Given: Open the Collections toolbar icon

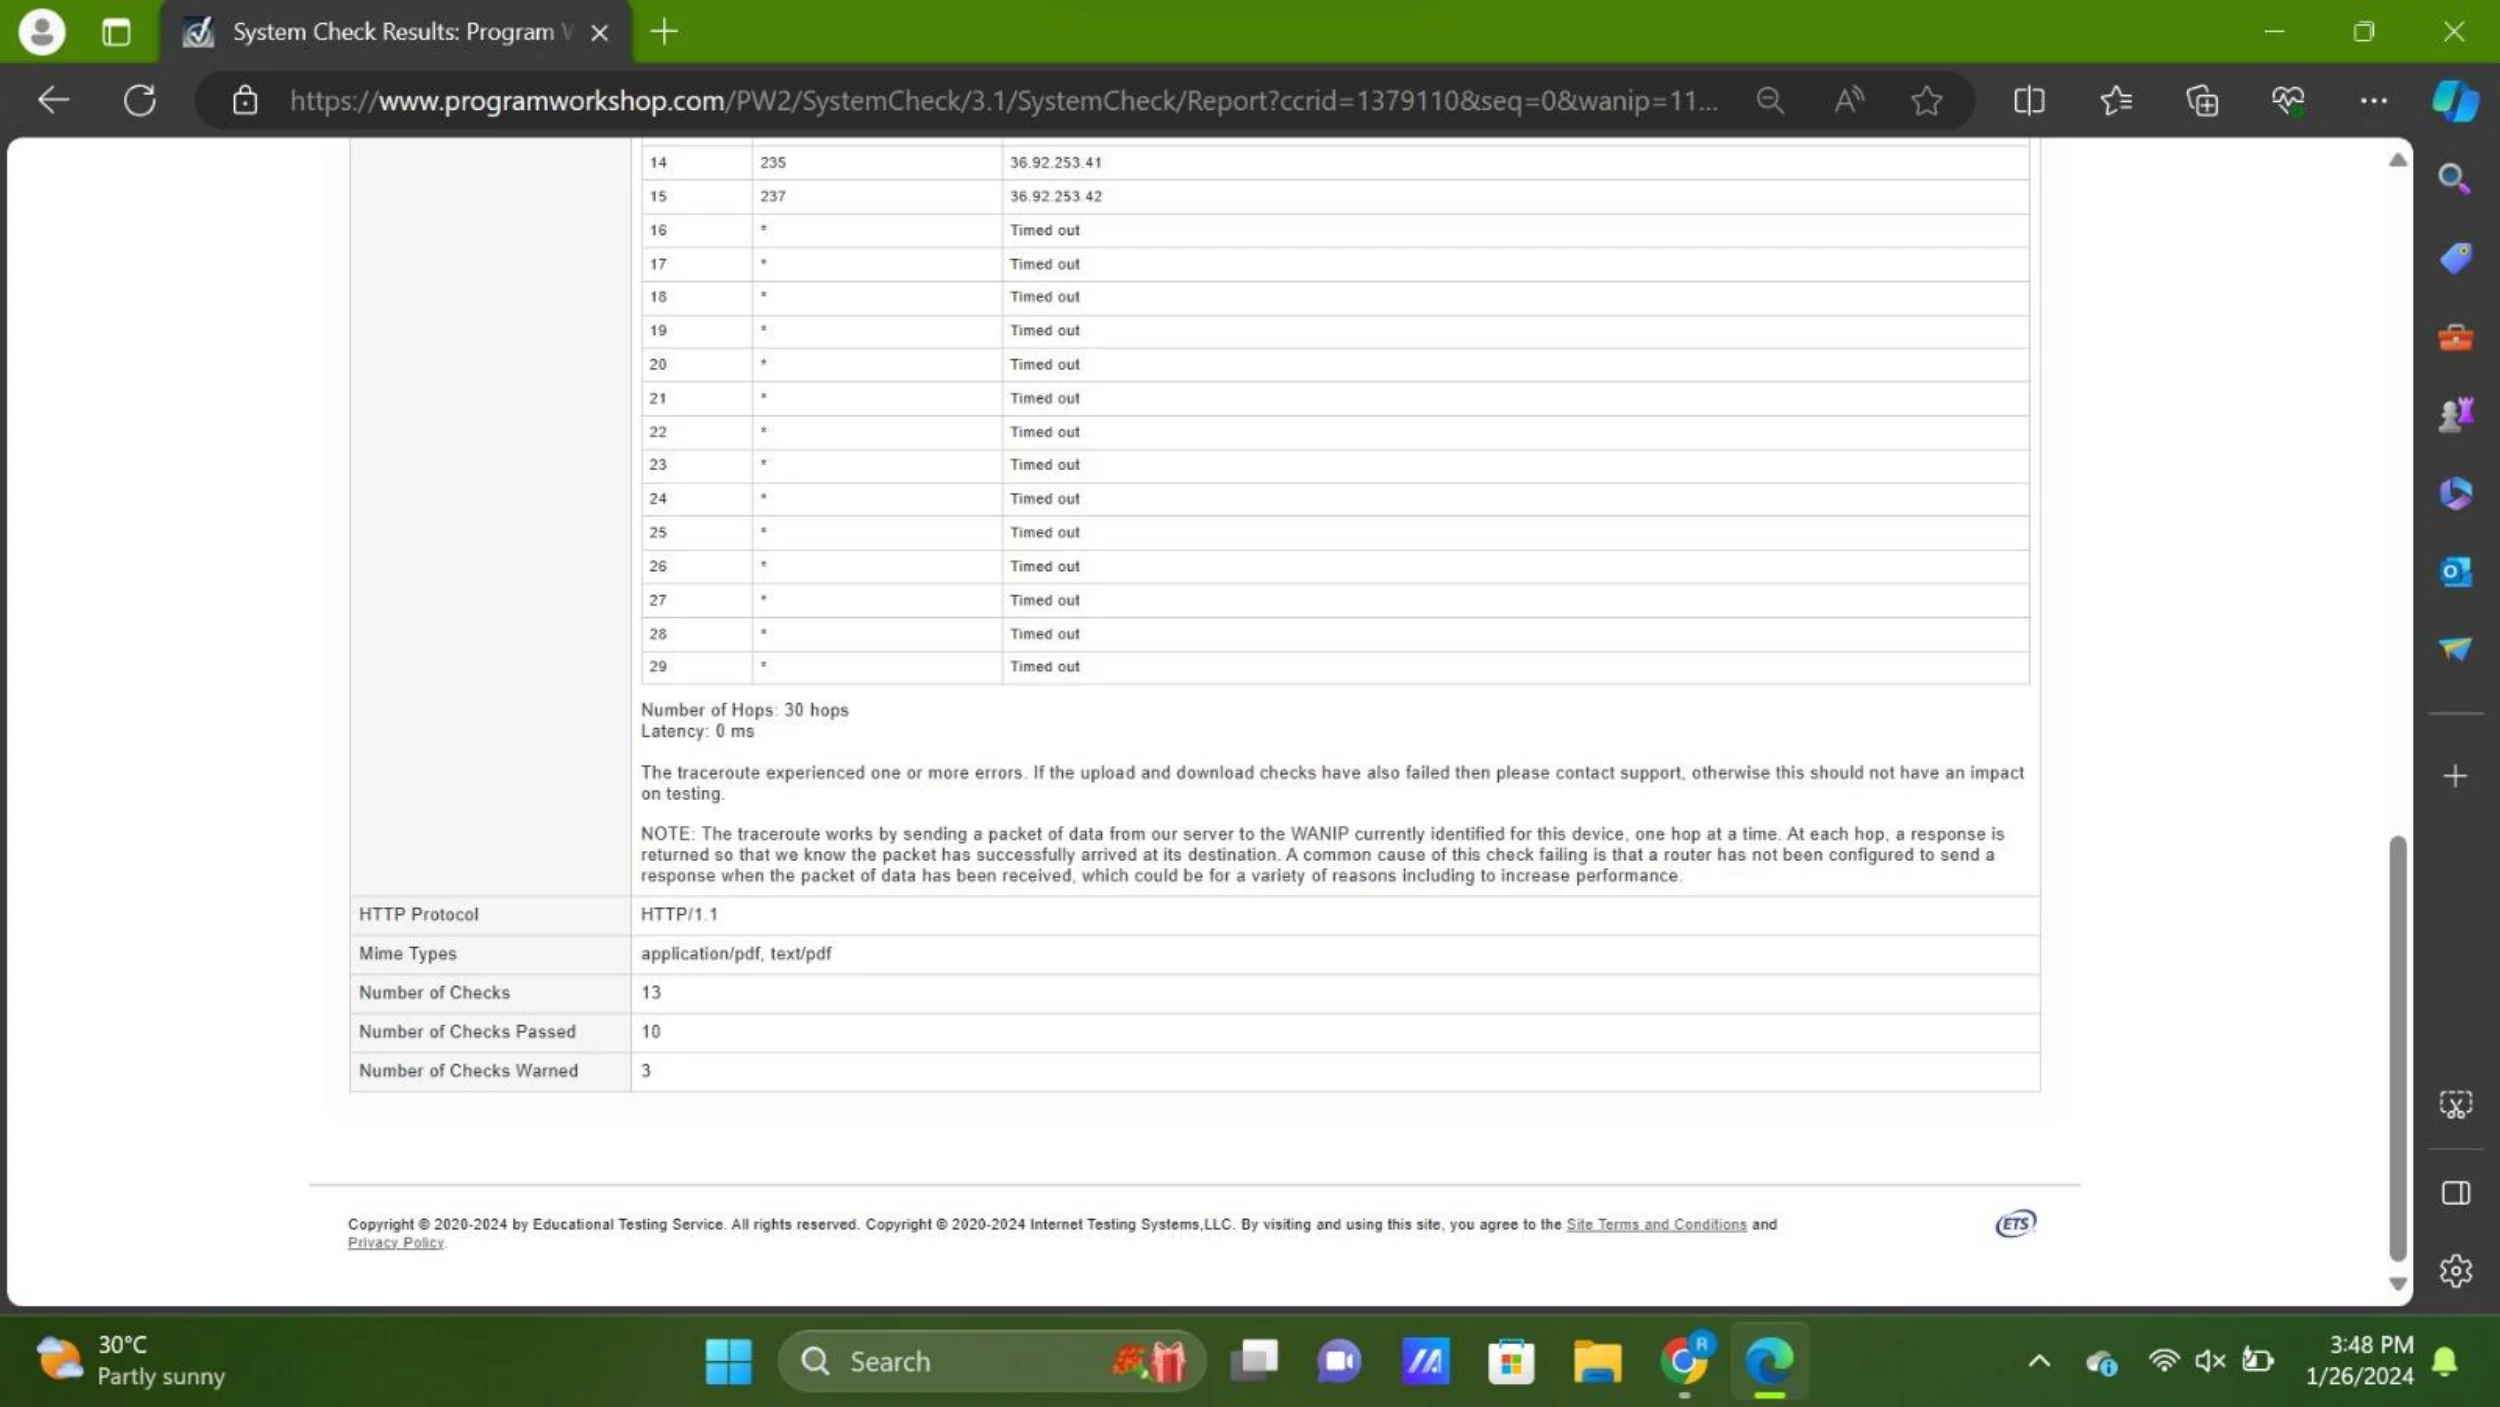Looking at the screenshot, I should (x=2201, y=100).
